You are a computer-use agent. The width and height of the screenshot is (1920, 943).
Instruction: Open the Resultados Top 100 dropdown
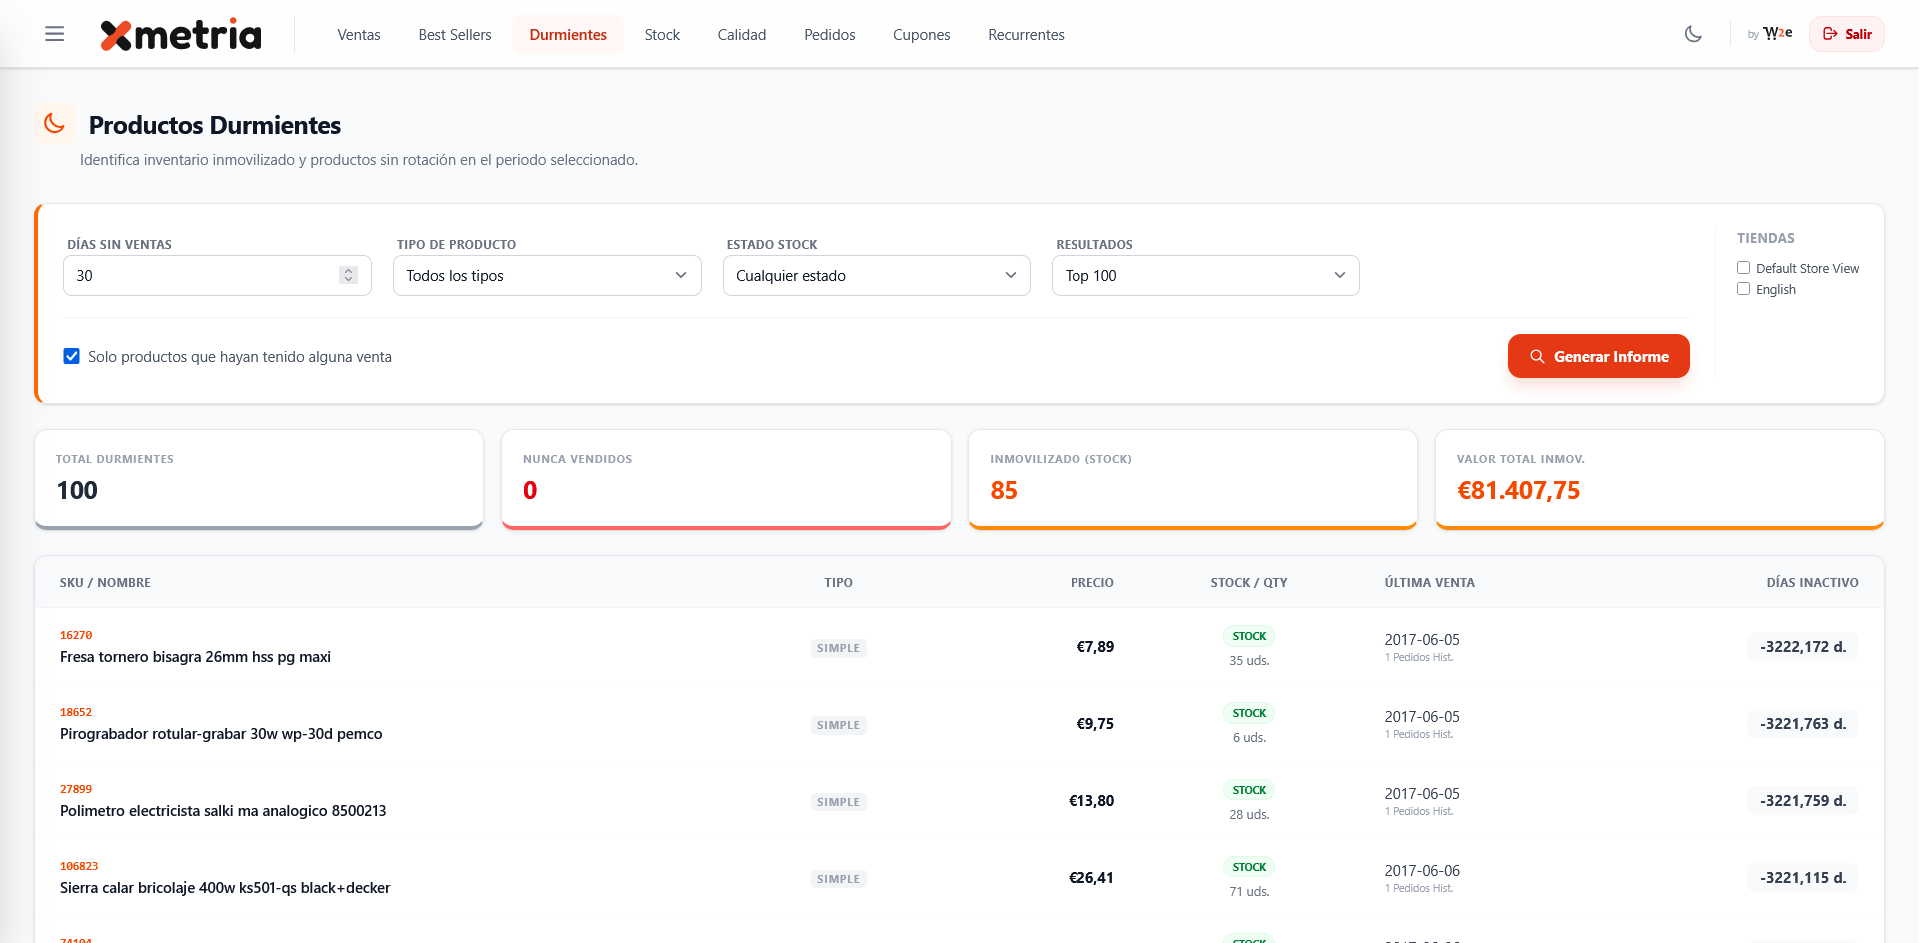pyautogui.click(x=1205, y=276)
